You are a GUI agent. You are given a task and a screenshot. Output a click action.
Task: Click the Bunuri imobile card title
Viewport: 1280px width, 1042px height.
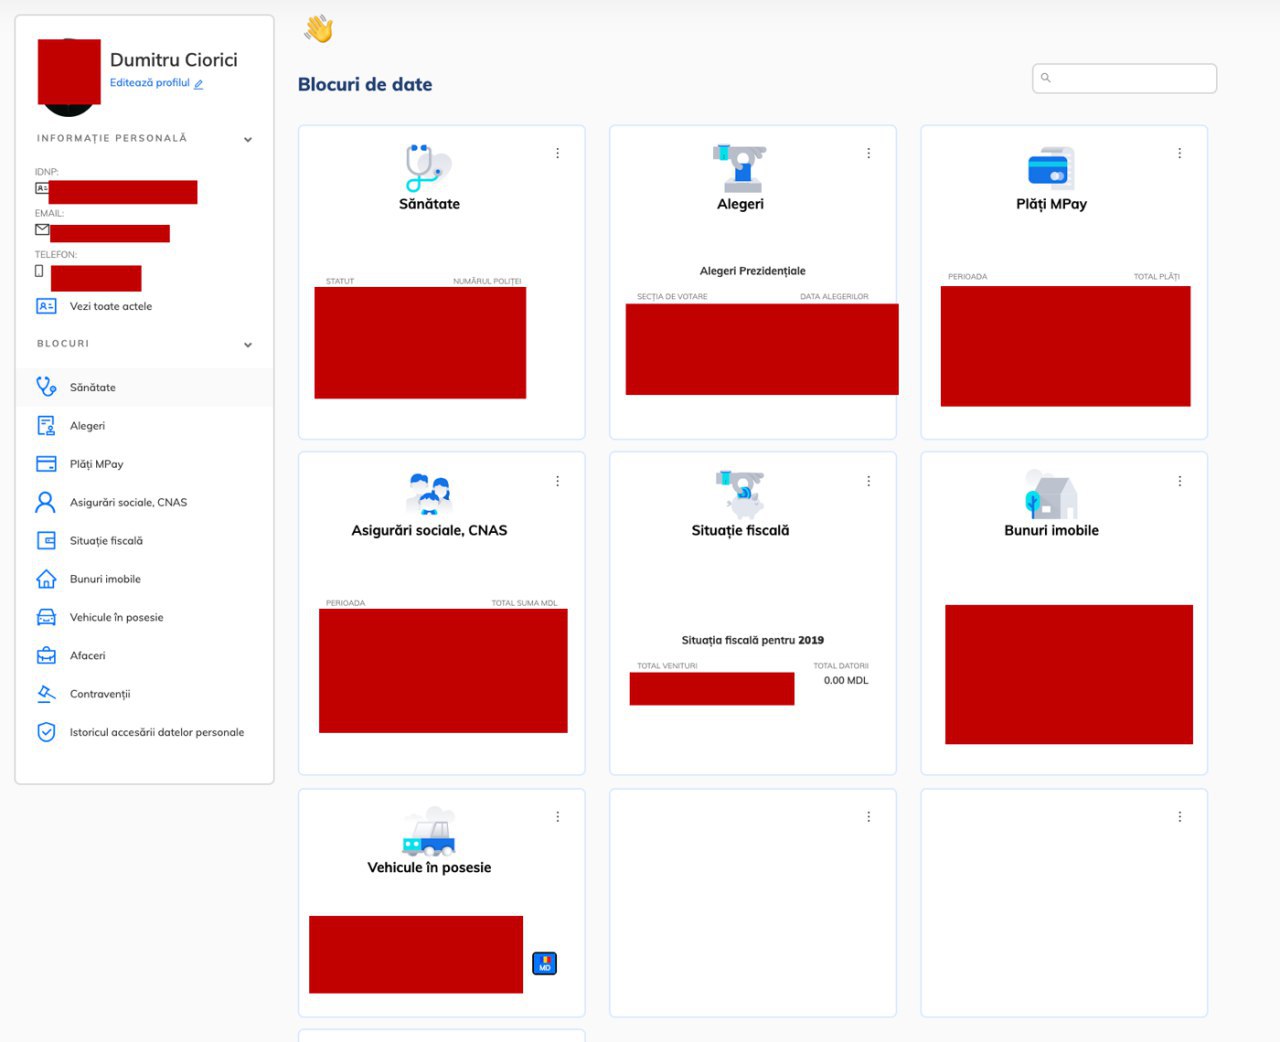point(1051,531)
